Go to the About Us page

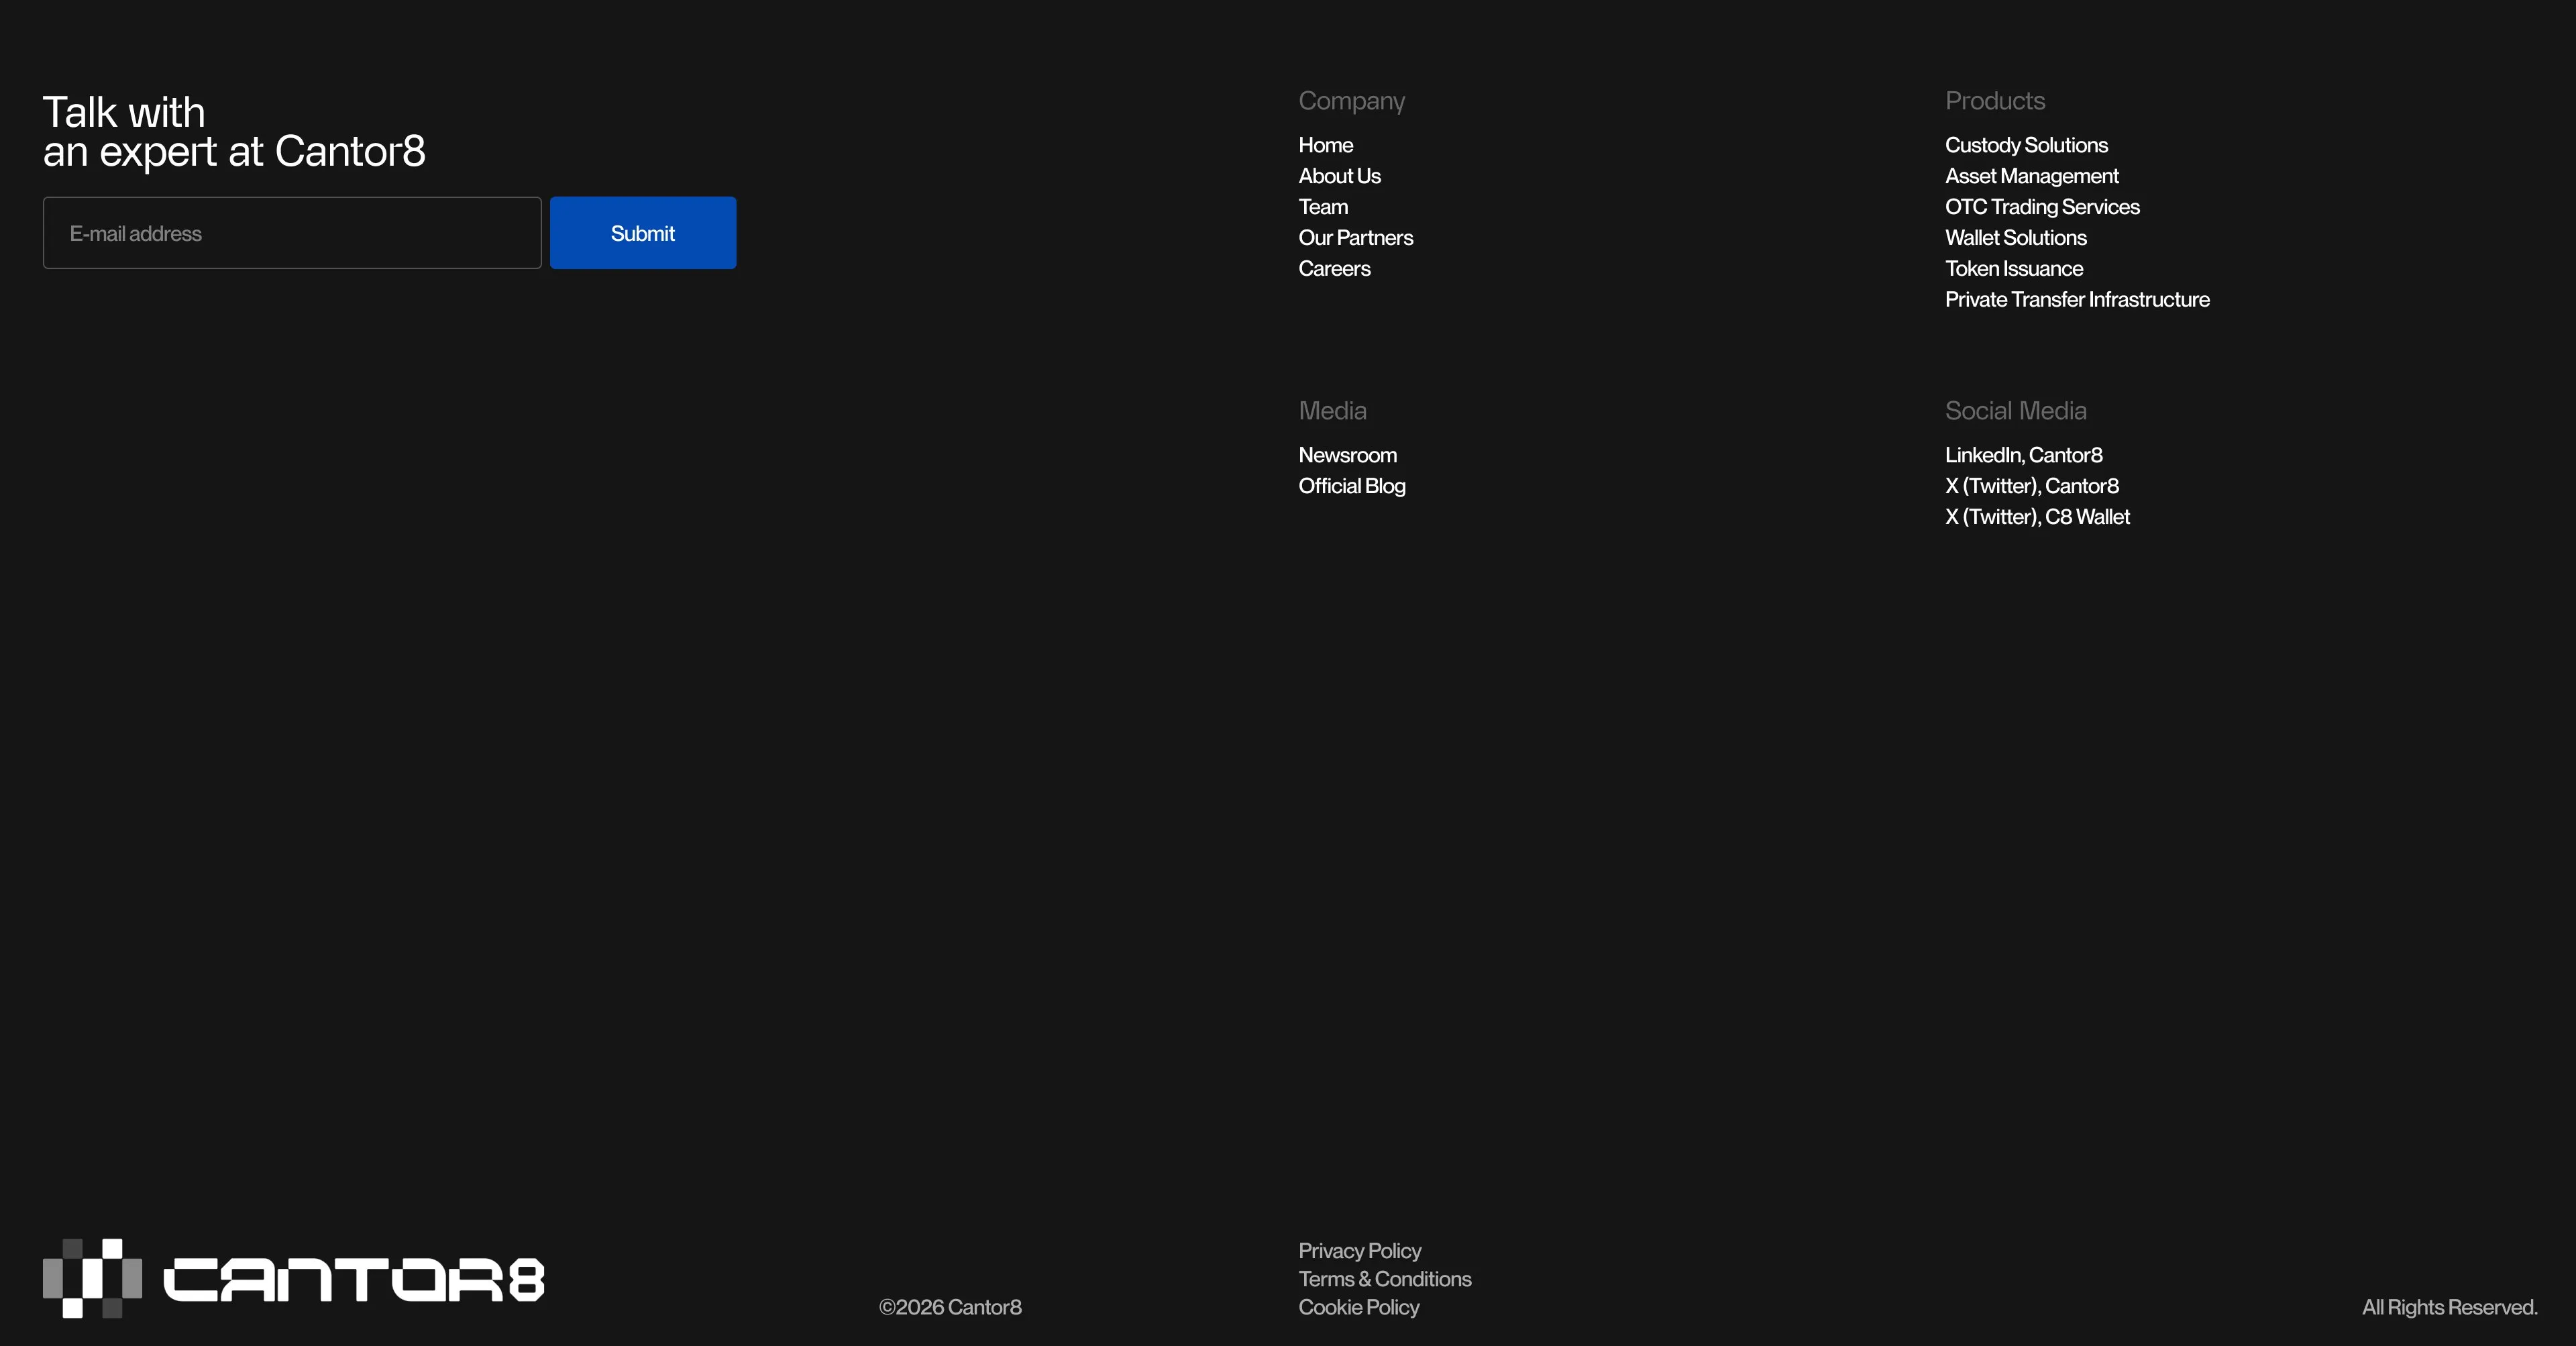coord(1339,176)
